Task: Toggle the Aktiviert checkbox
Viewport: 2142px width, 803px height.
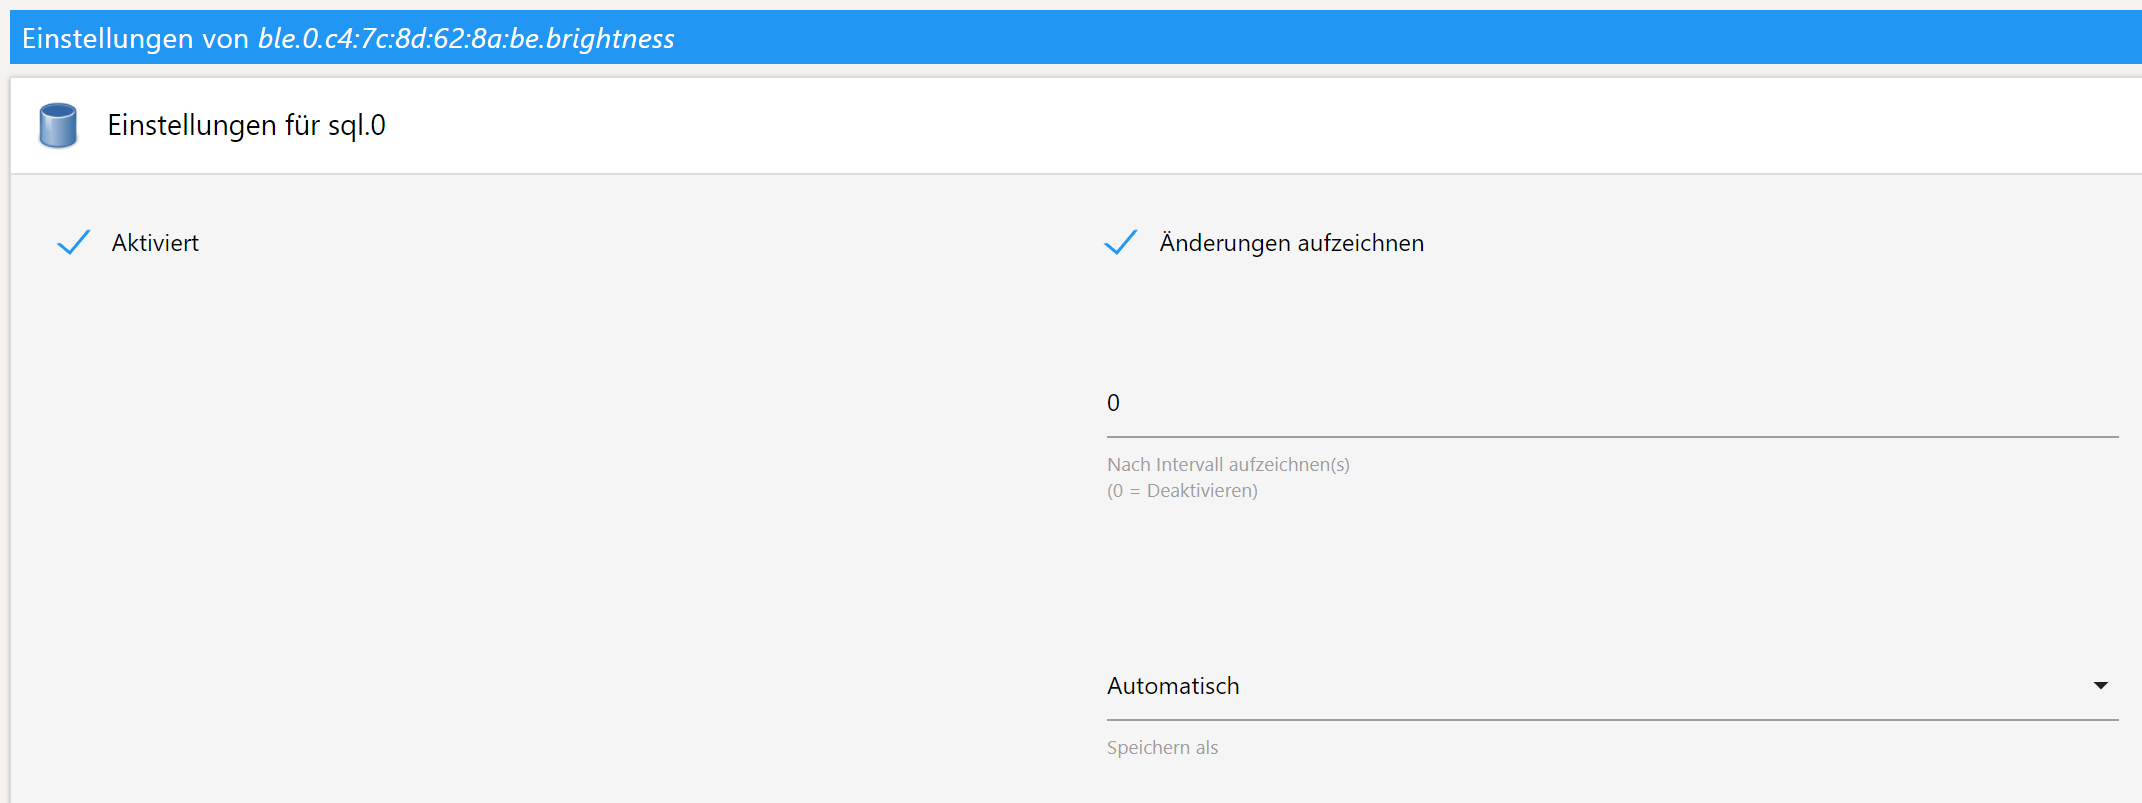Action: click(74, 243)
